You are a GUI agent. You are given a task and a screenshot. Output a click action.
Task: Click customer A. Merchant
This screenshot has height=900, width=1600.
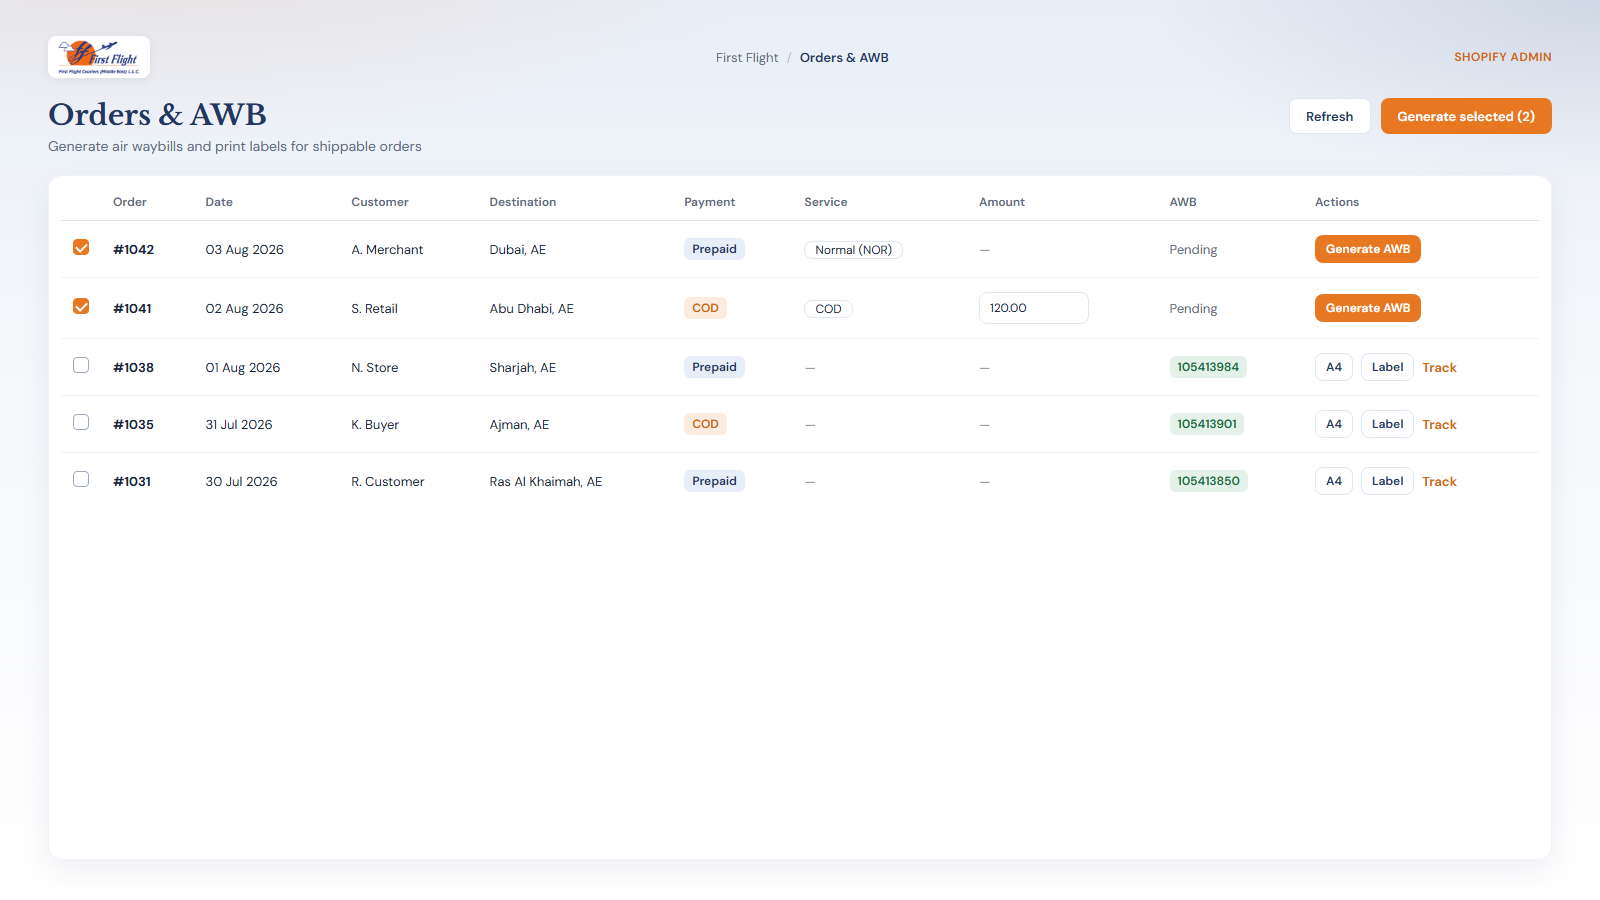[387, 250]
